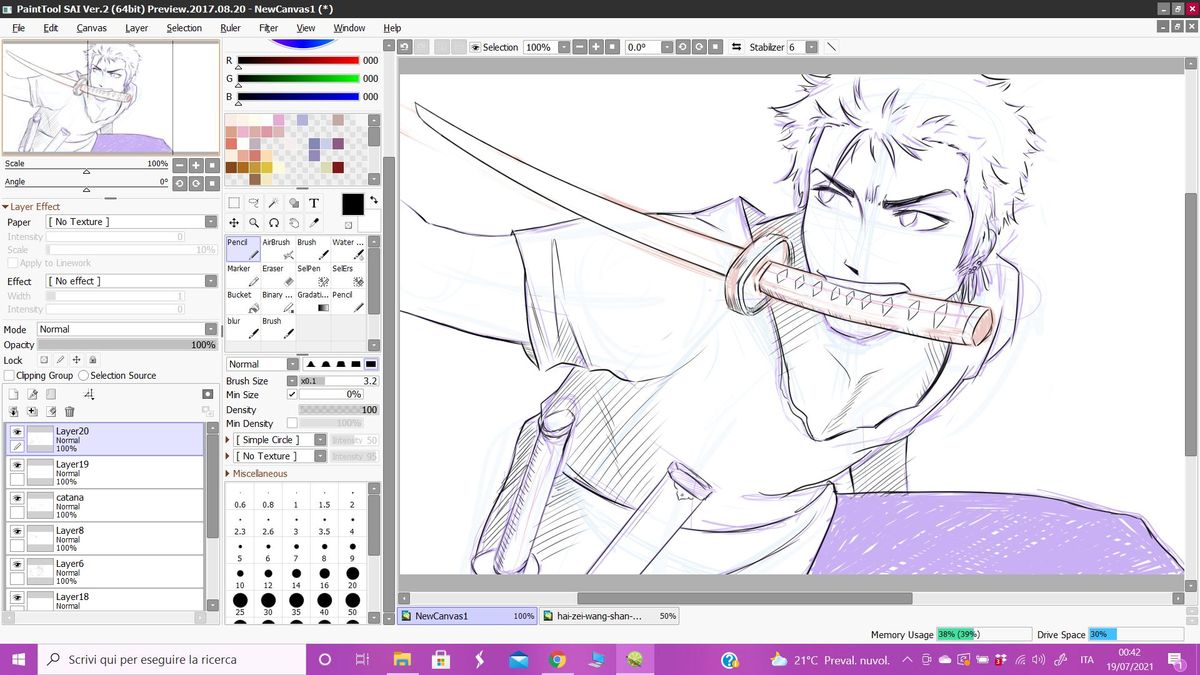Click the black foreground color swatch
The height and width of the screenshot is (675, 1200).
click(353, 204)
